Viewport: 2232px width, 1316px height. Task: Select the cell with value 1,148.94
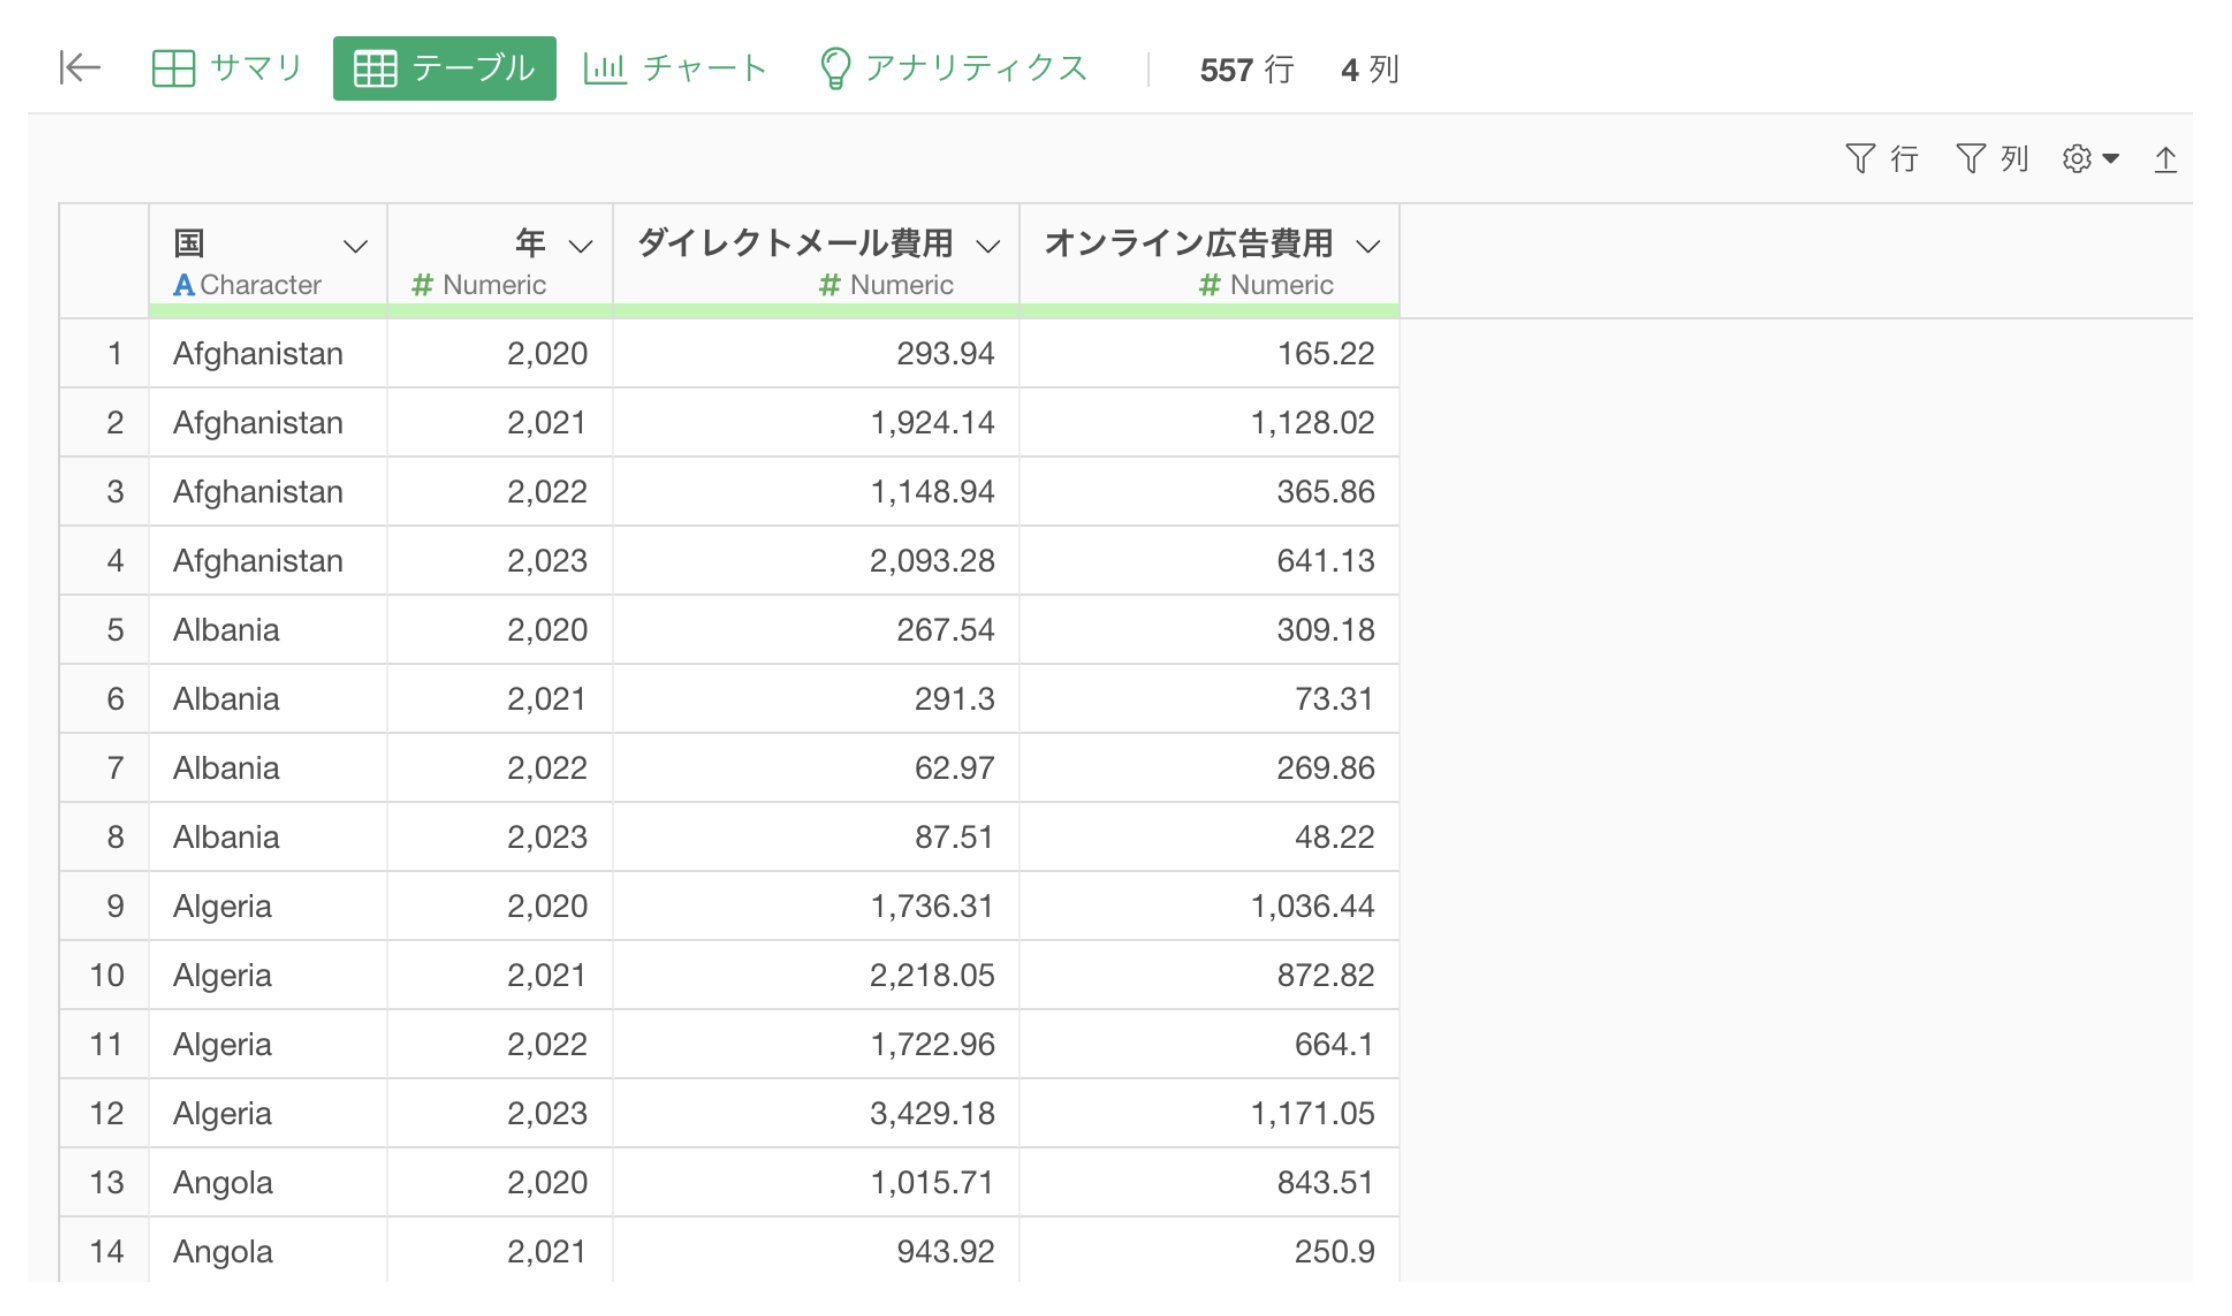pos(816,491)
